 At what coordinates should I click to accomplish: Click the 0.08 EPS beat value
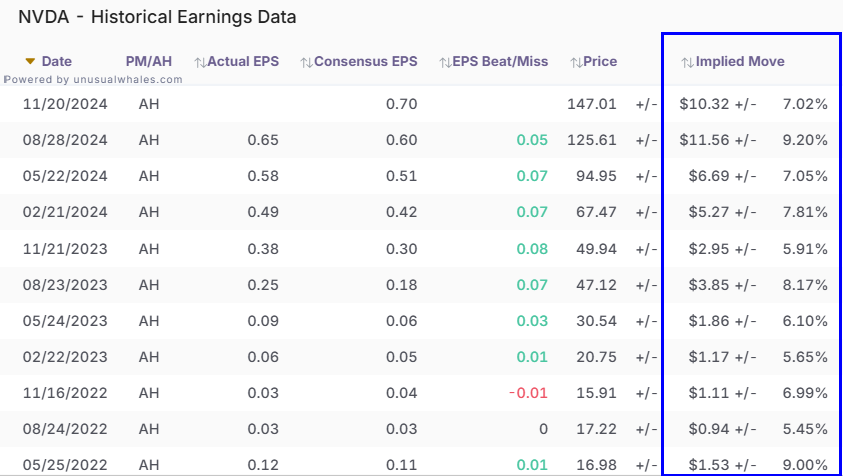532,249
